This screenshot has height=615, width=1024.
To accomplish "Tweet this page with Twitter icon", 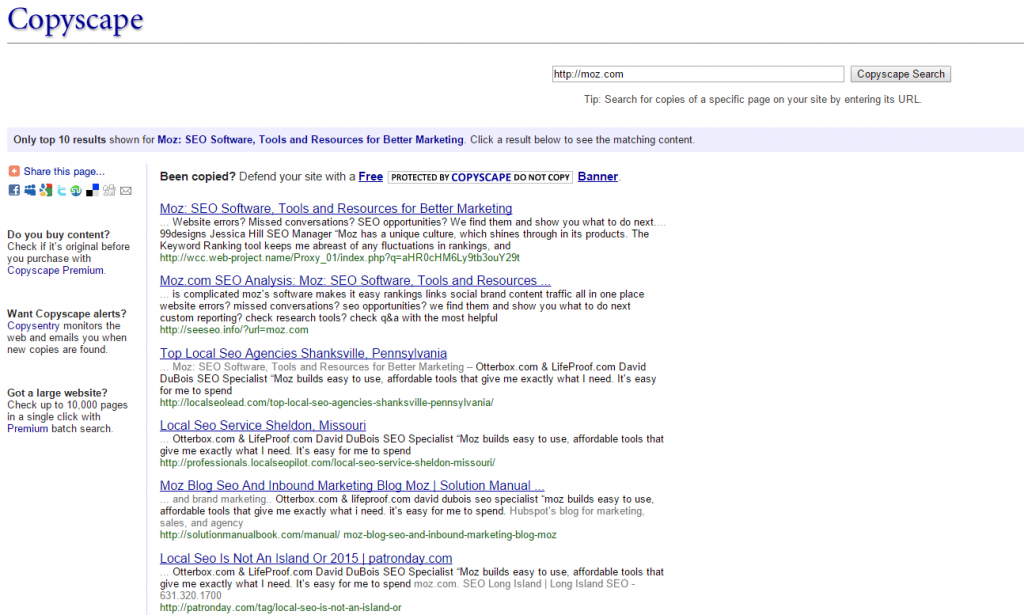I will pos(62,190).
